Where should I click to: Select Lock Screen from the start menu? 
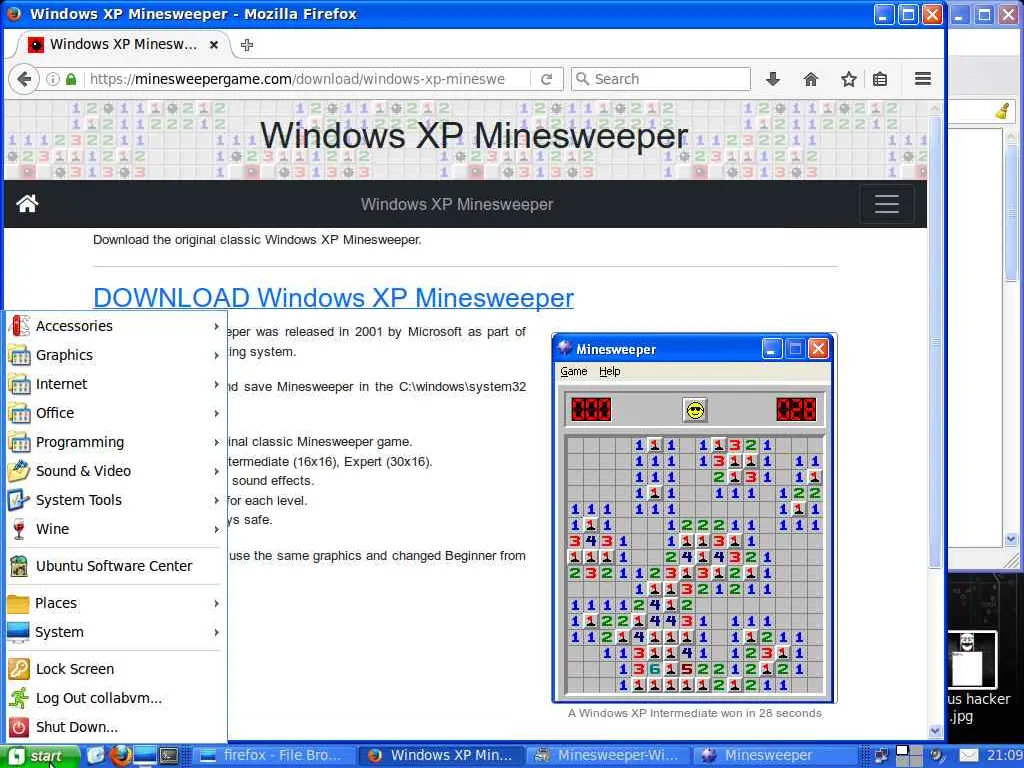tap(116, 669)
